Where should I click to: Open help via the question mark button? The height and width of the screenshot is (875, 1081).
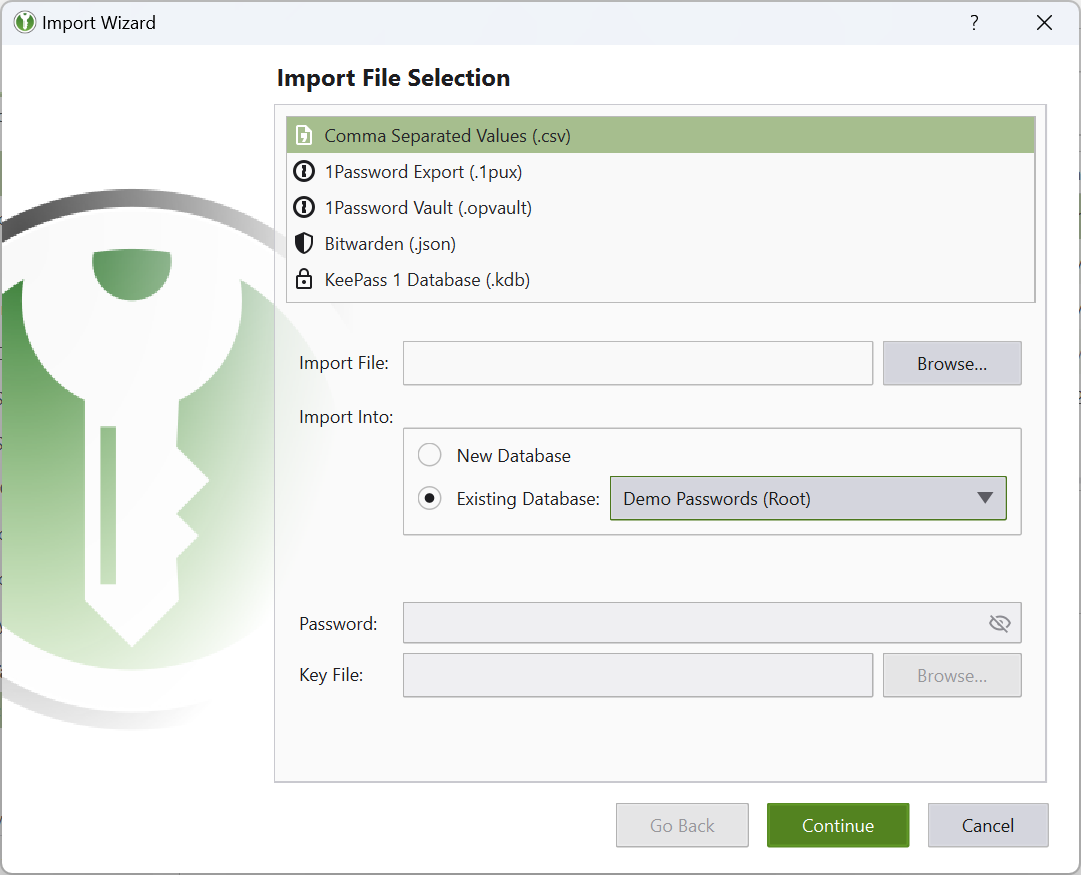pyautogui.click(x=973, y=23)
